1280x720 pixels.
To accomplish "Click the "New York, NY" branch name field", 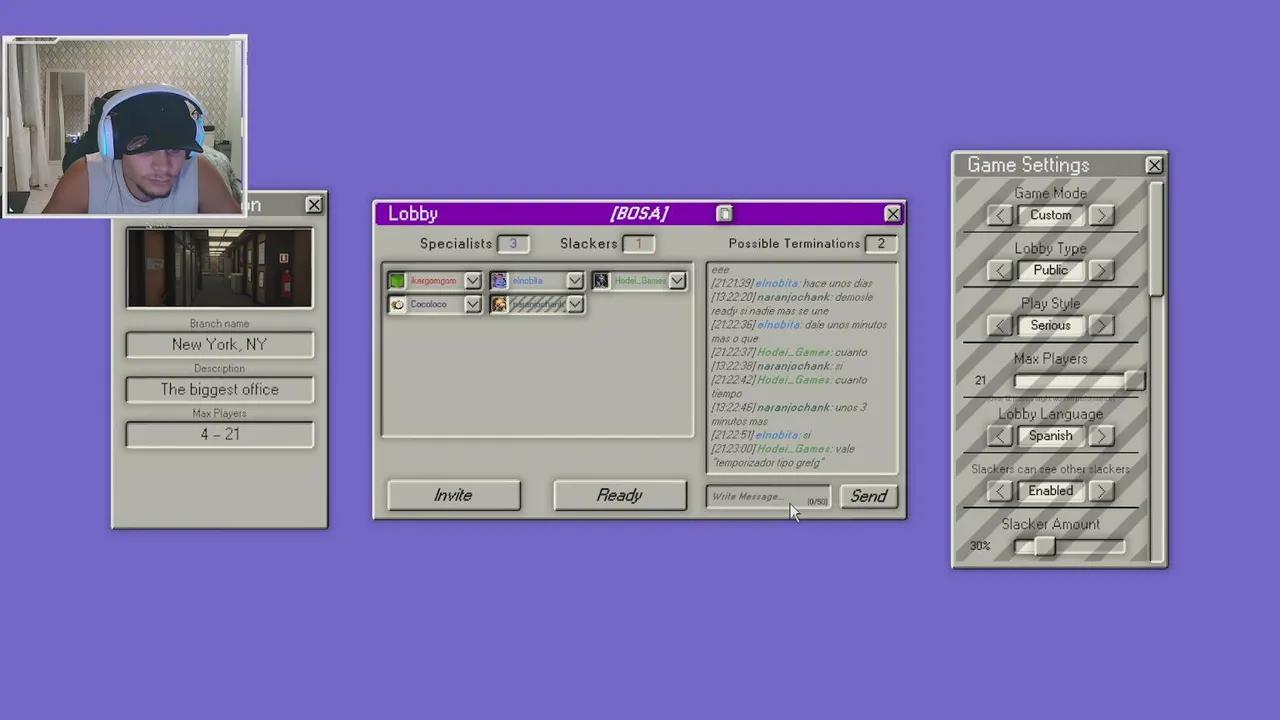I will click(x=220, y=345).
